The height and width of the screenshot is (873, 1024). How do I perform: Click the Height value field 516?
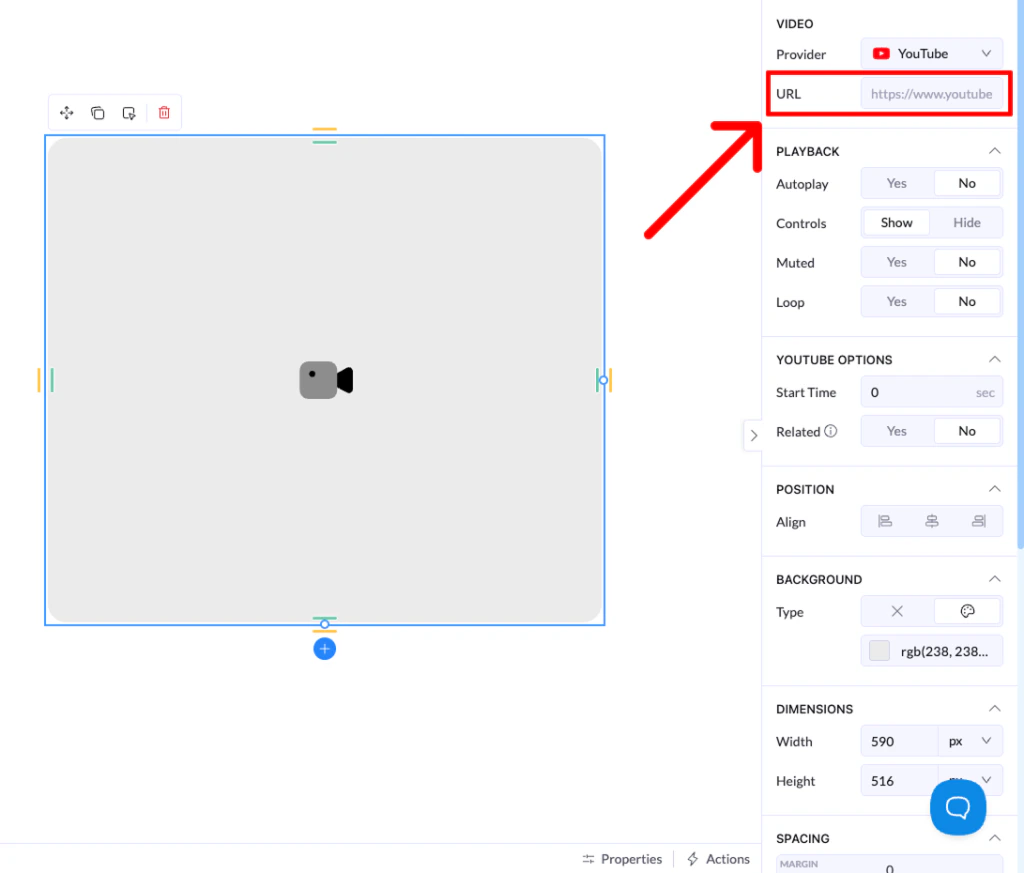(899, 780)
